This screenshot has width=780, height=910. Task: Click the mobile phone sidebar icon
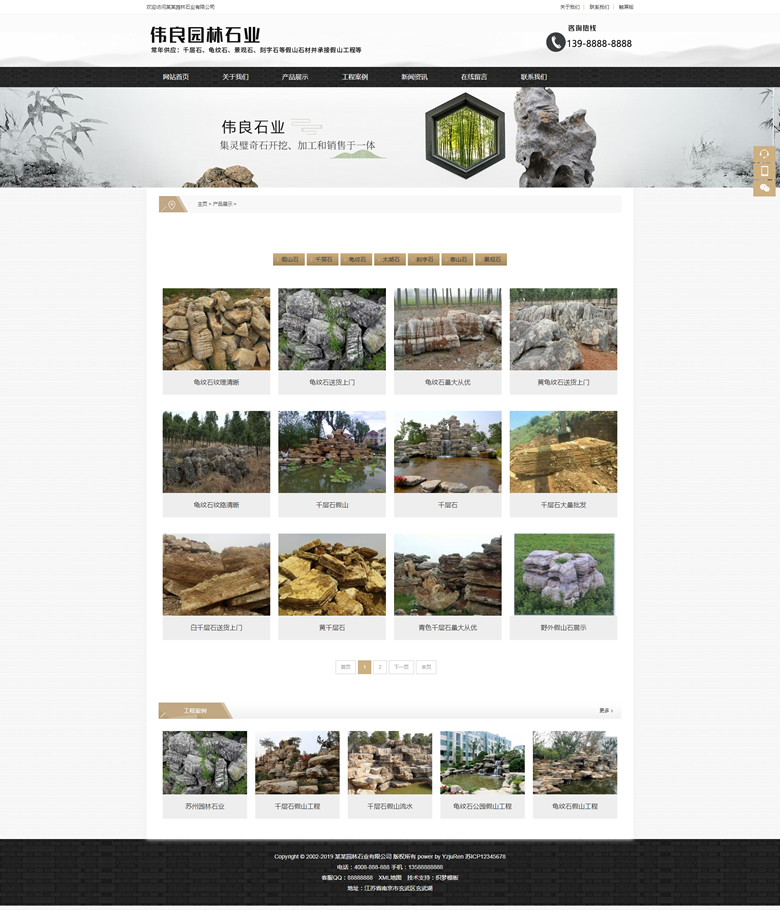765,171
